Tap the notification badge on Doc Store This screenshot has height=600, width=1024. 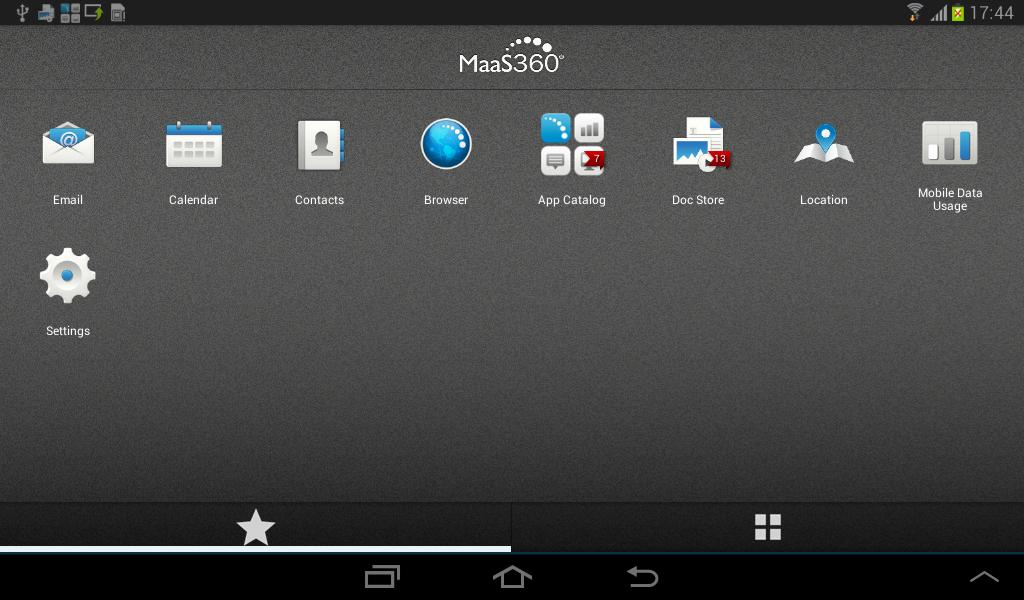(x=716, y=158)
